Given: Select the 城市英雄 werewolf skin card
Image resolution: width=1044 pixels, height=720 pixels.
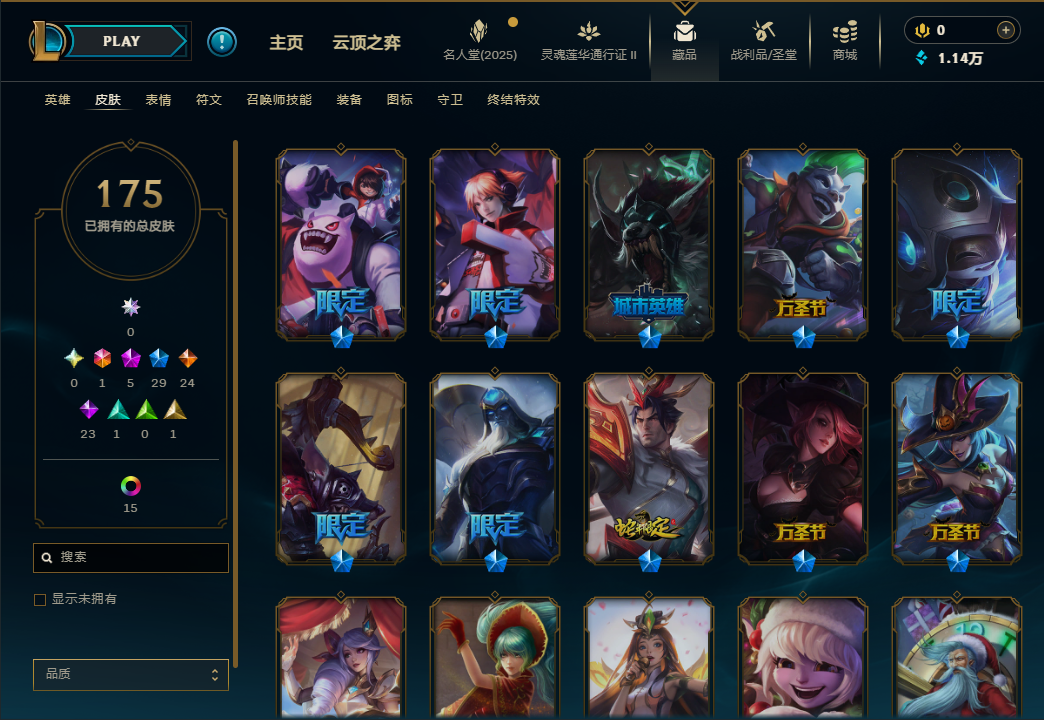Looking at the screenshot, I should [649, 245].
